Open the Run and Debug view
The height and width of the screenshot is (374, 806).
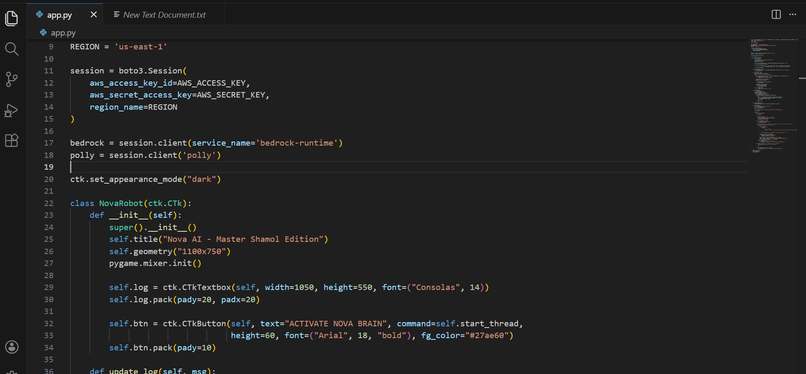(x=12, y=110)
